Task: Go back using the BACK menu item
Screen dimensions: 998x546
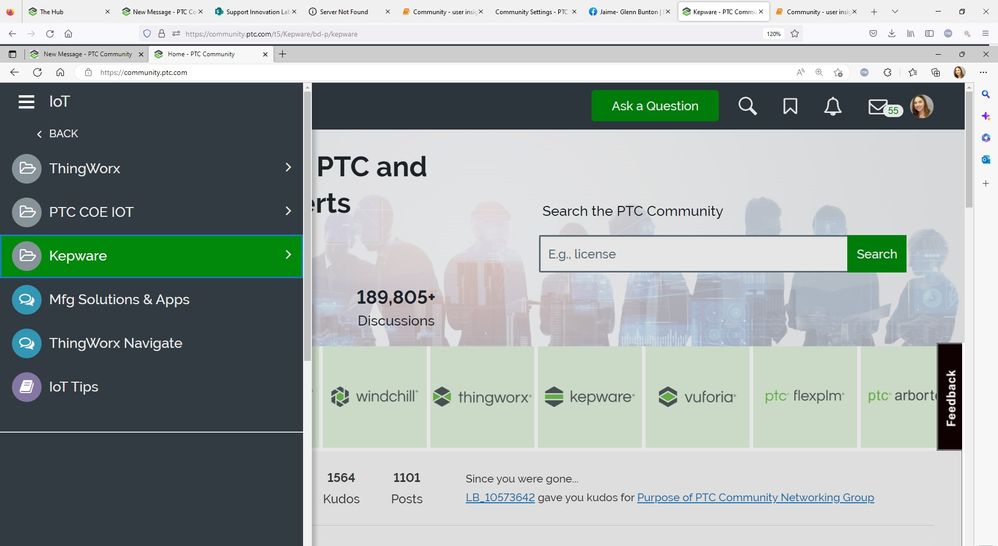Action: pyautogui.click(x=57, y=134)
